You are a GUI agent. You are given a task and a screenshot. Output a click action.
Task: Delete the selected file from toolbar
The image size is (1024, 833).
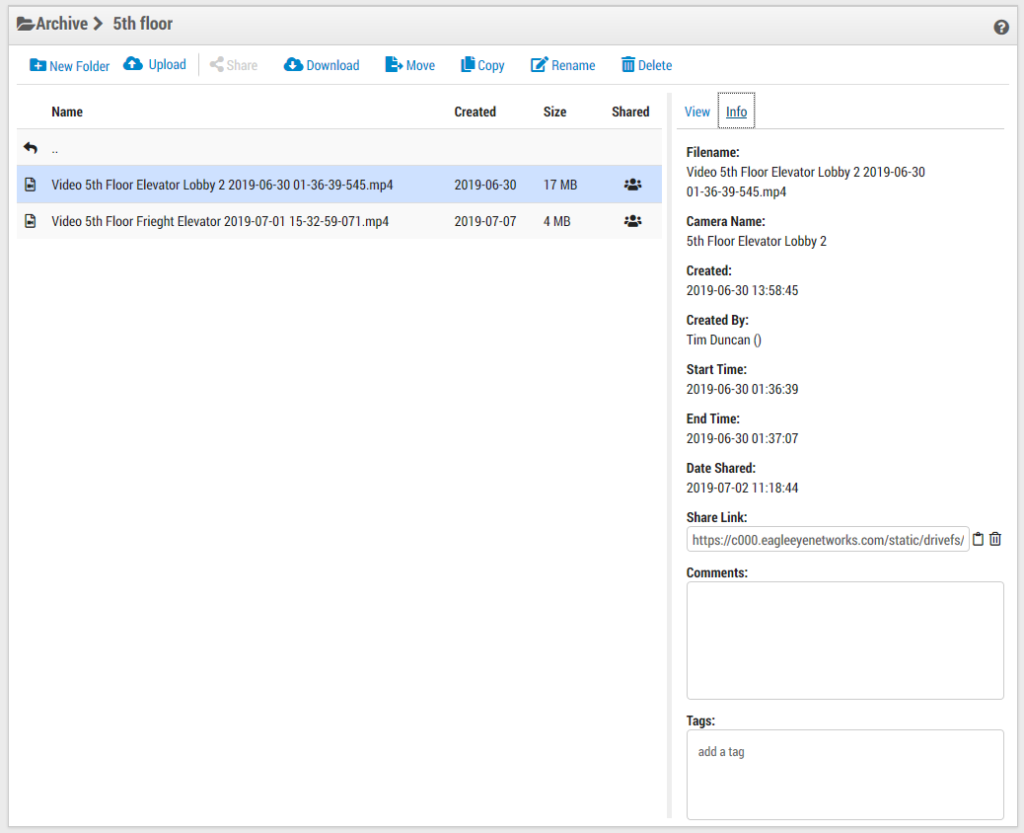click(x=646, y=65)
